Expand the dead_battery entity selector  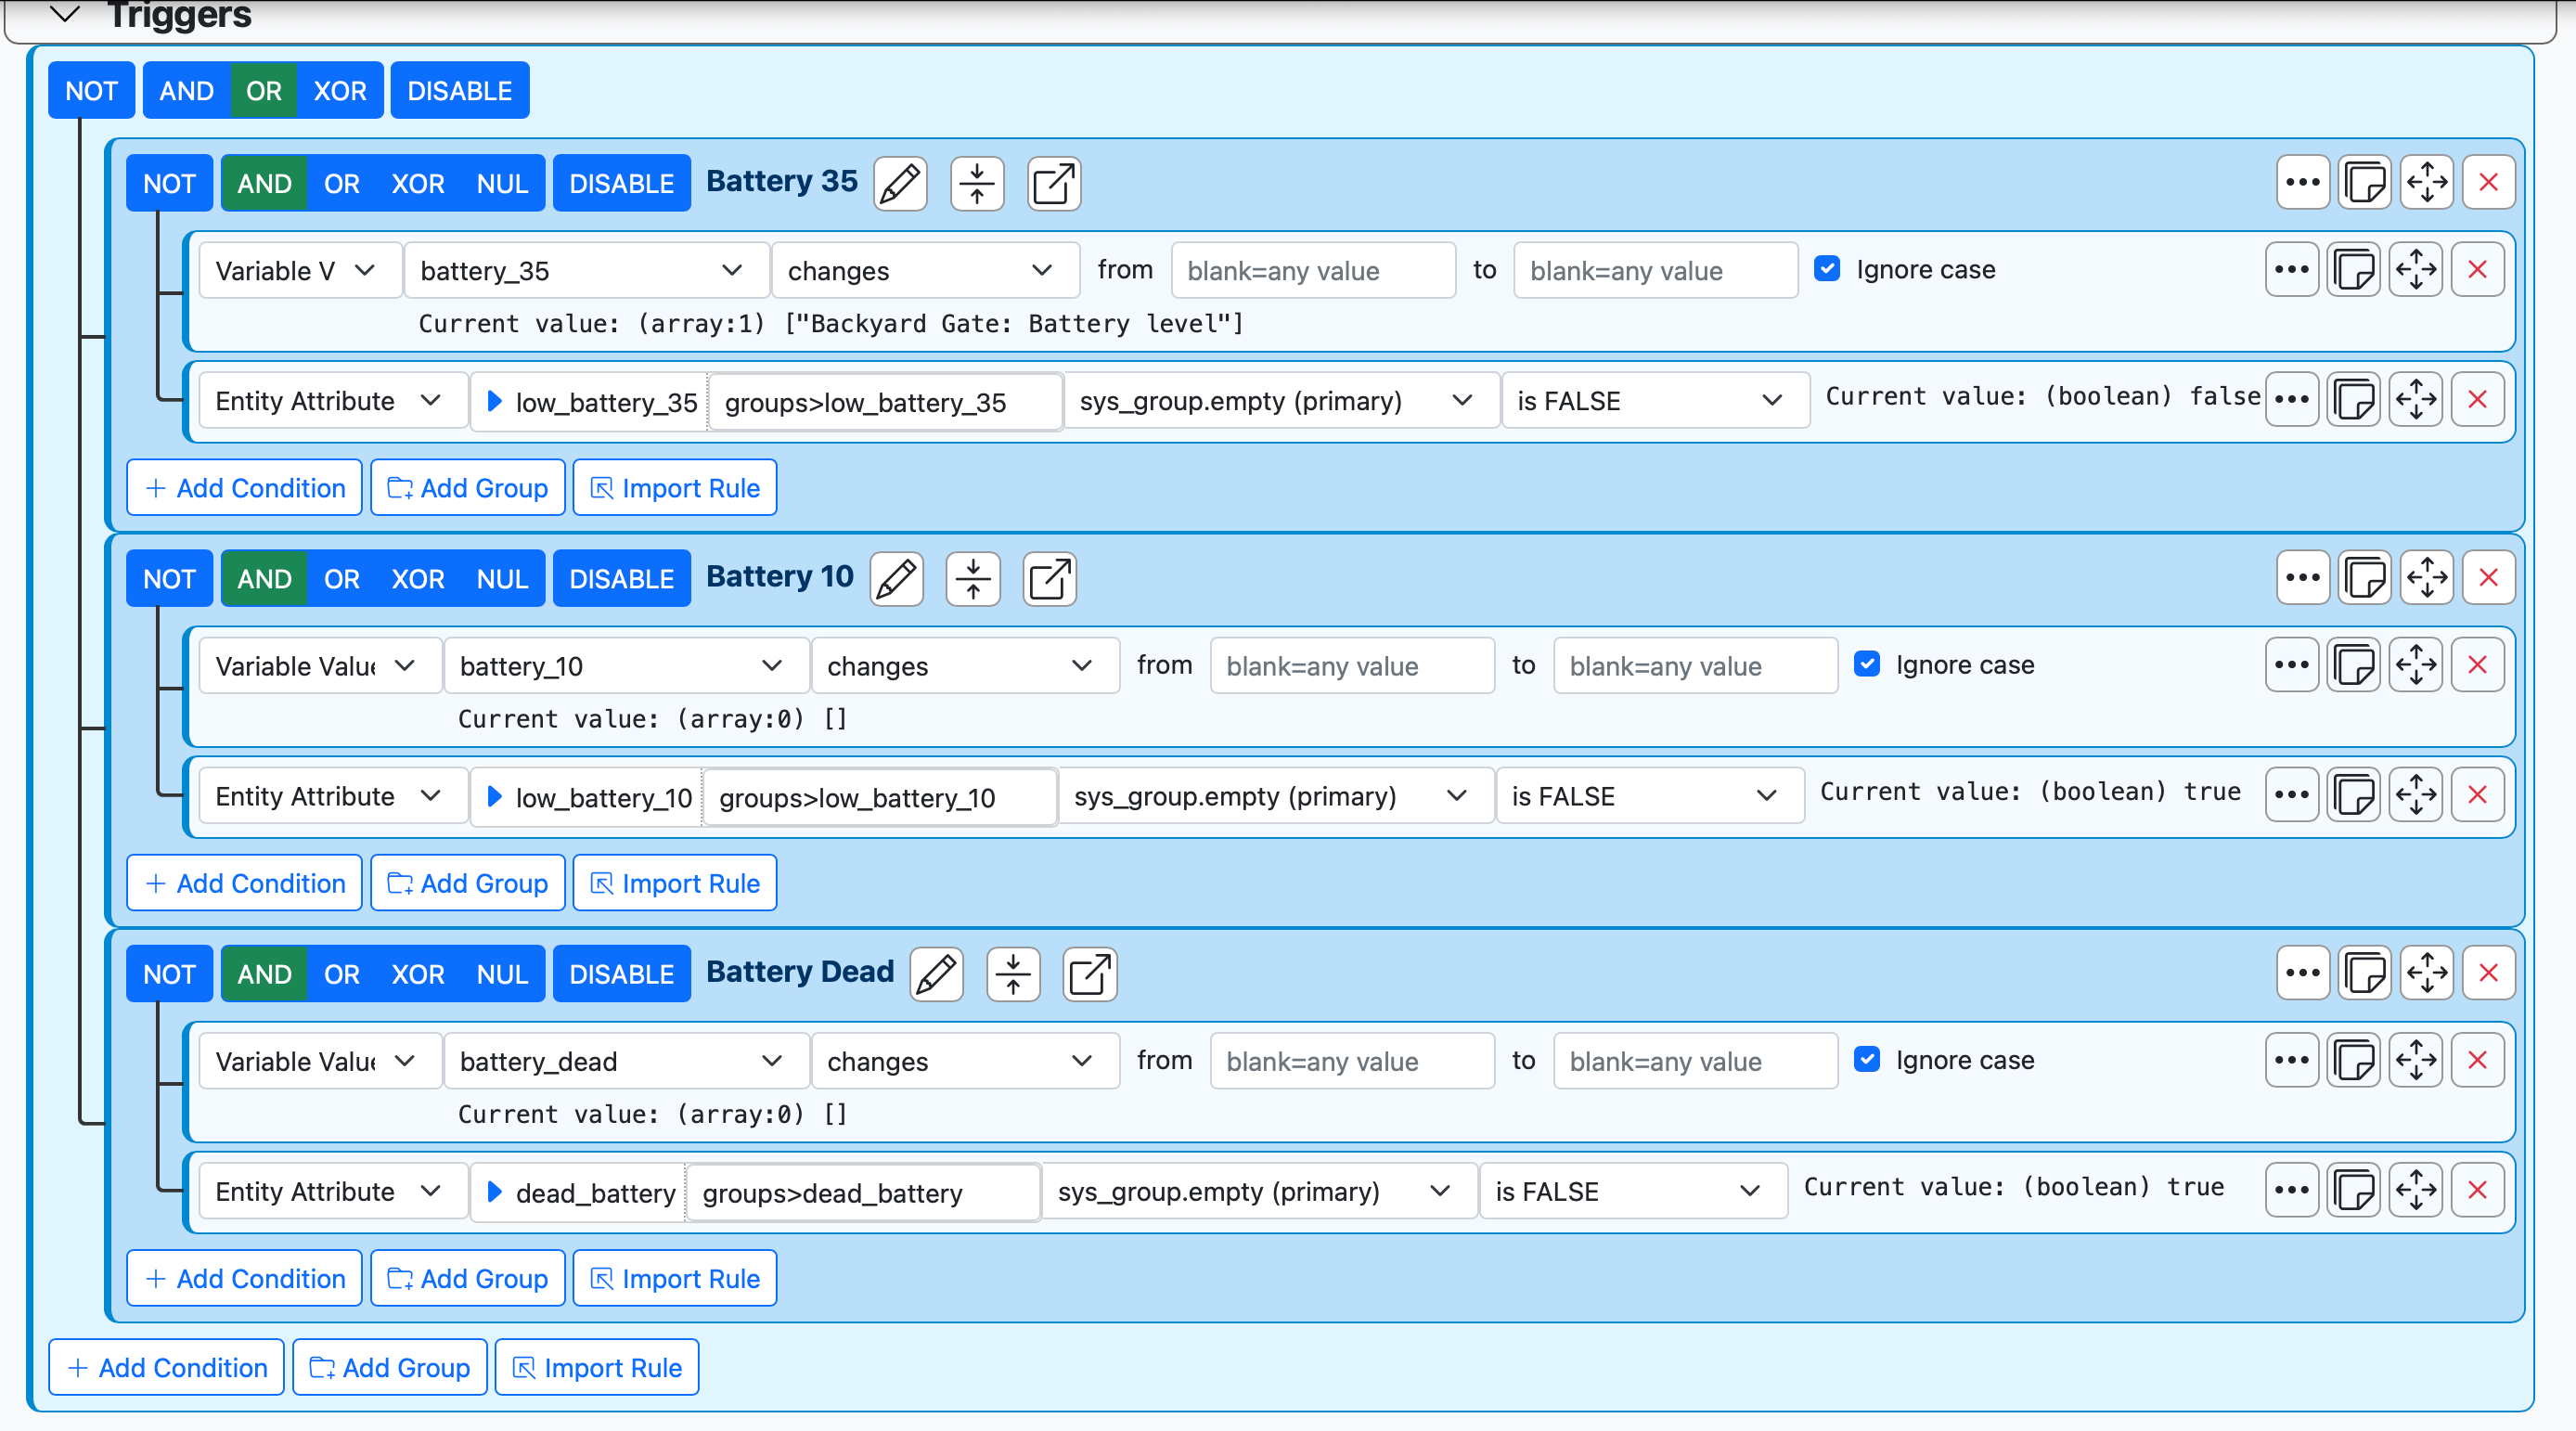[494, 1191]
